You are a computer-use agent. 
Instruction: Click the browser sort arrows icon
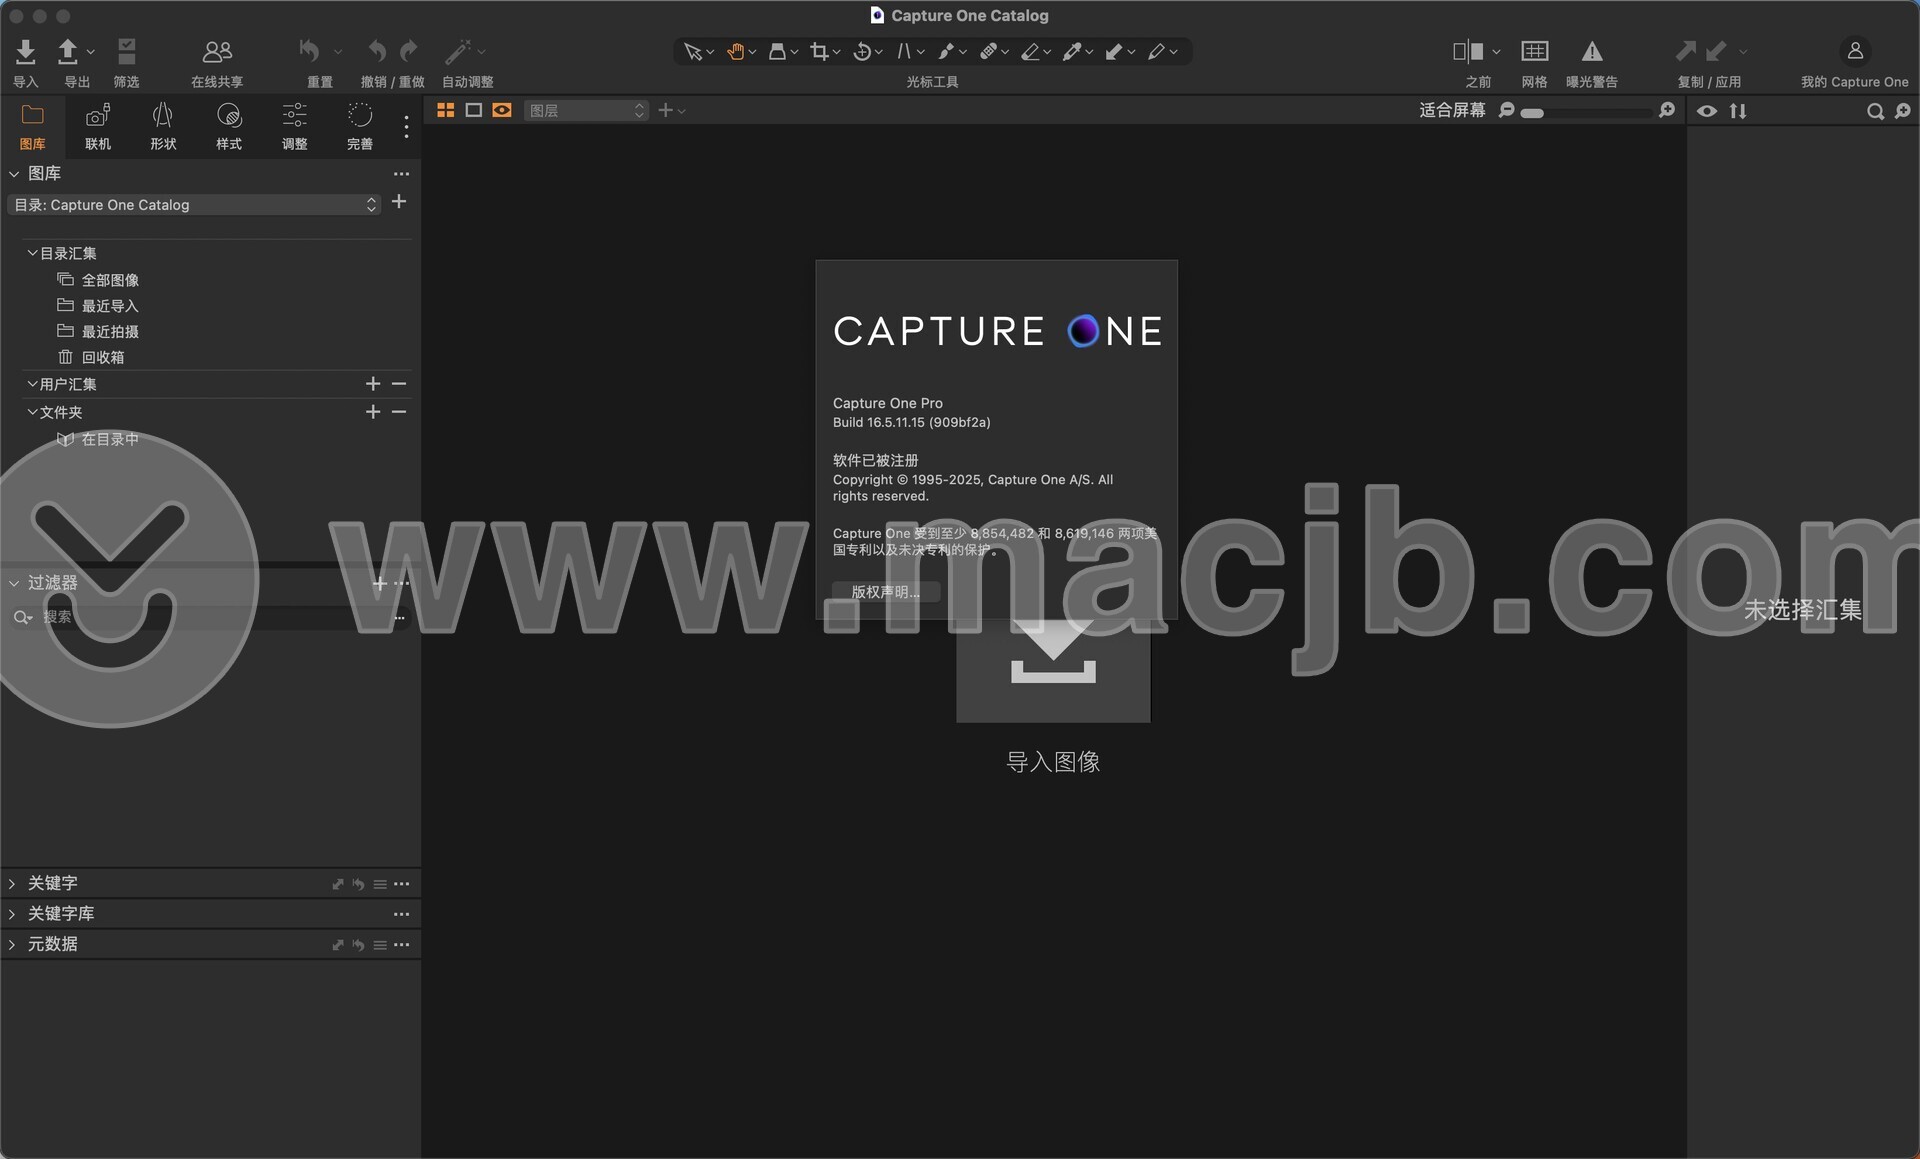(1738, 111)
